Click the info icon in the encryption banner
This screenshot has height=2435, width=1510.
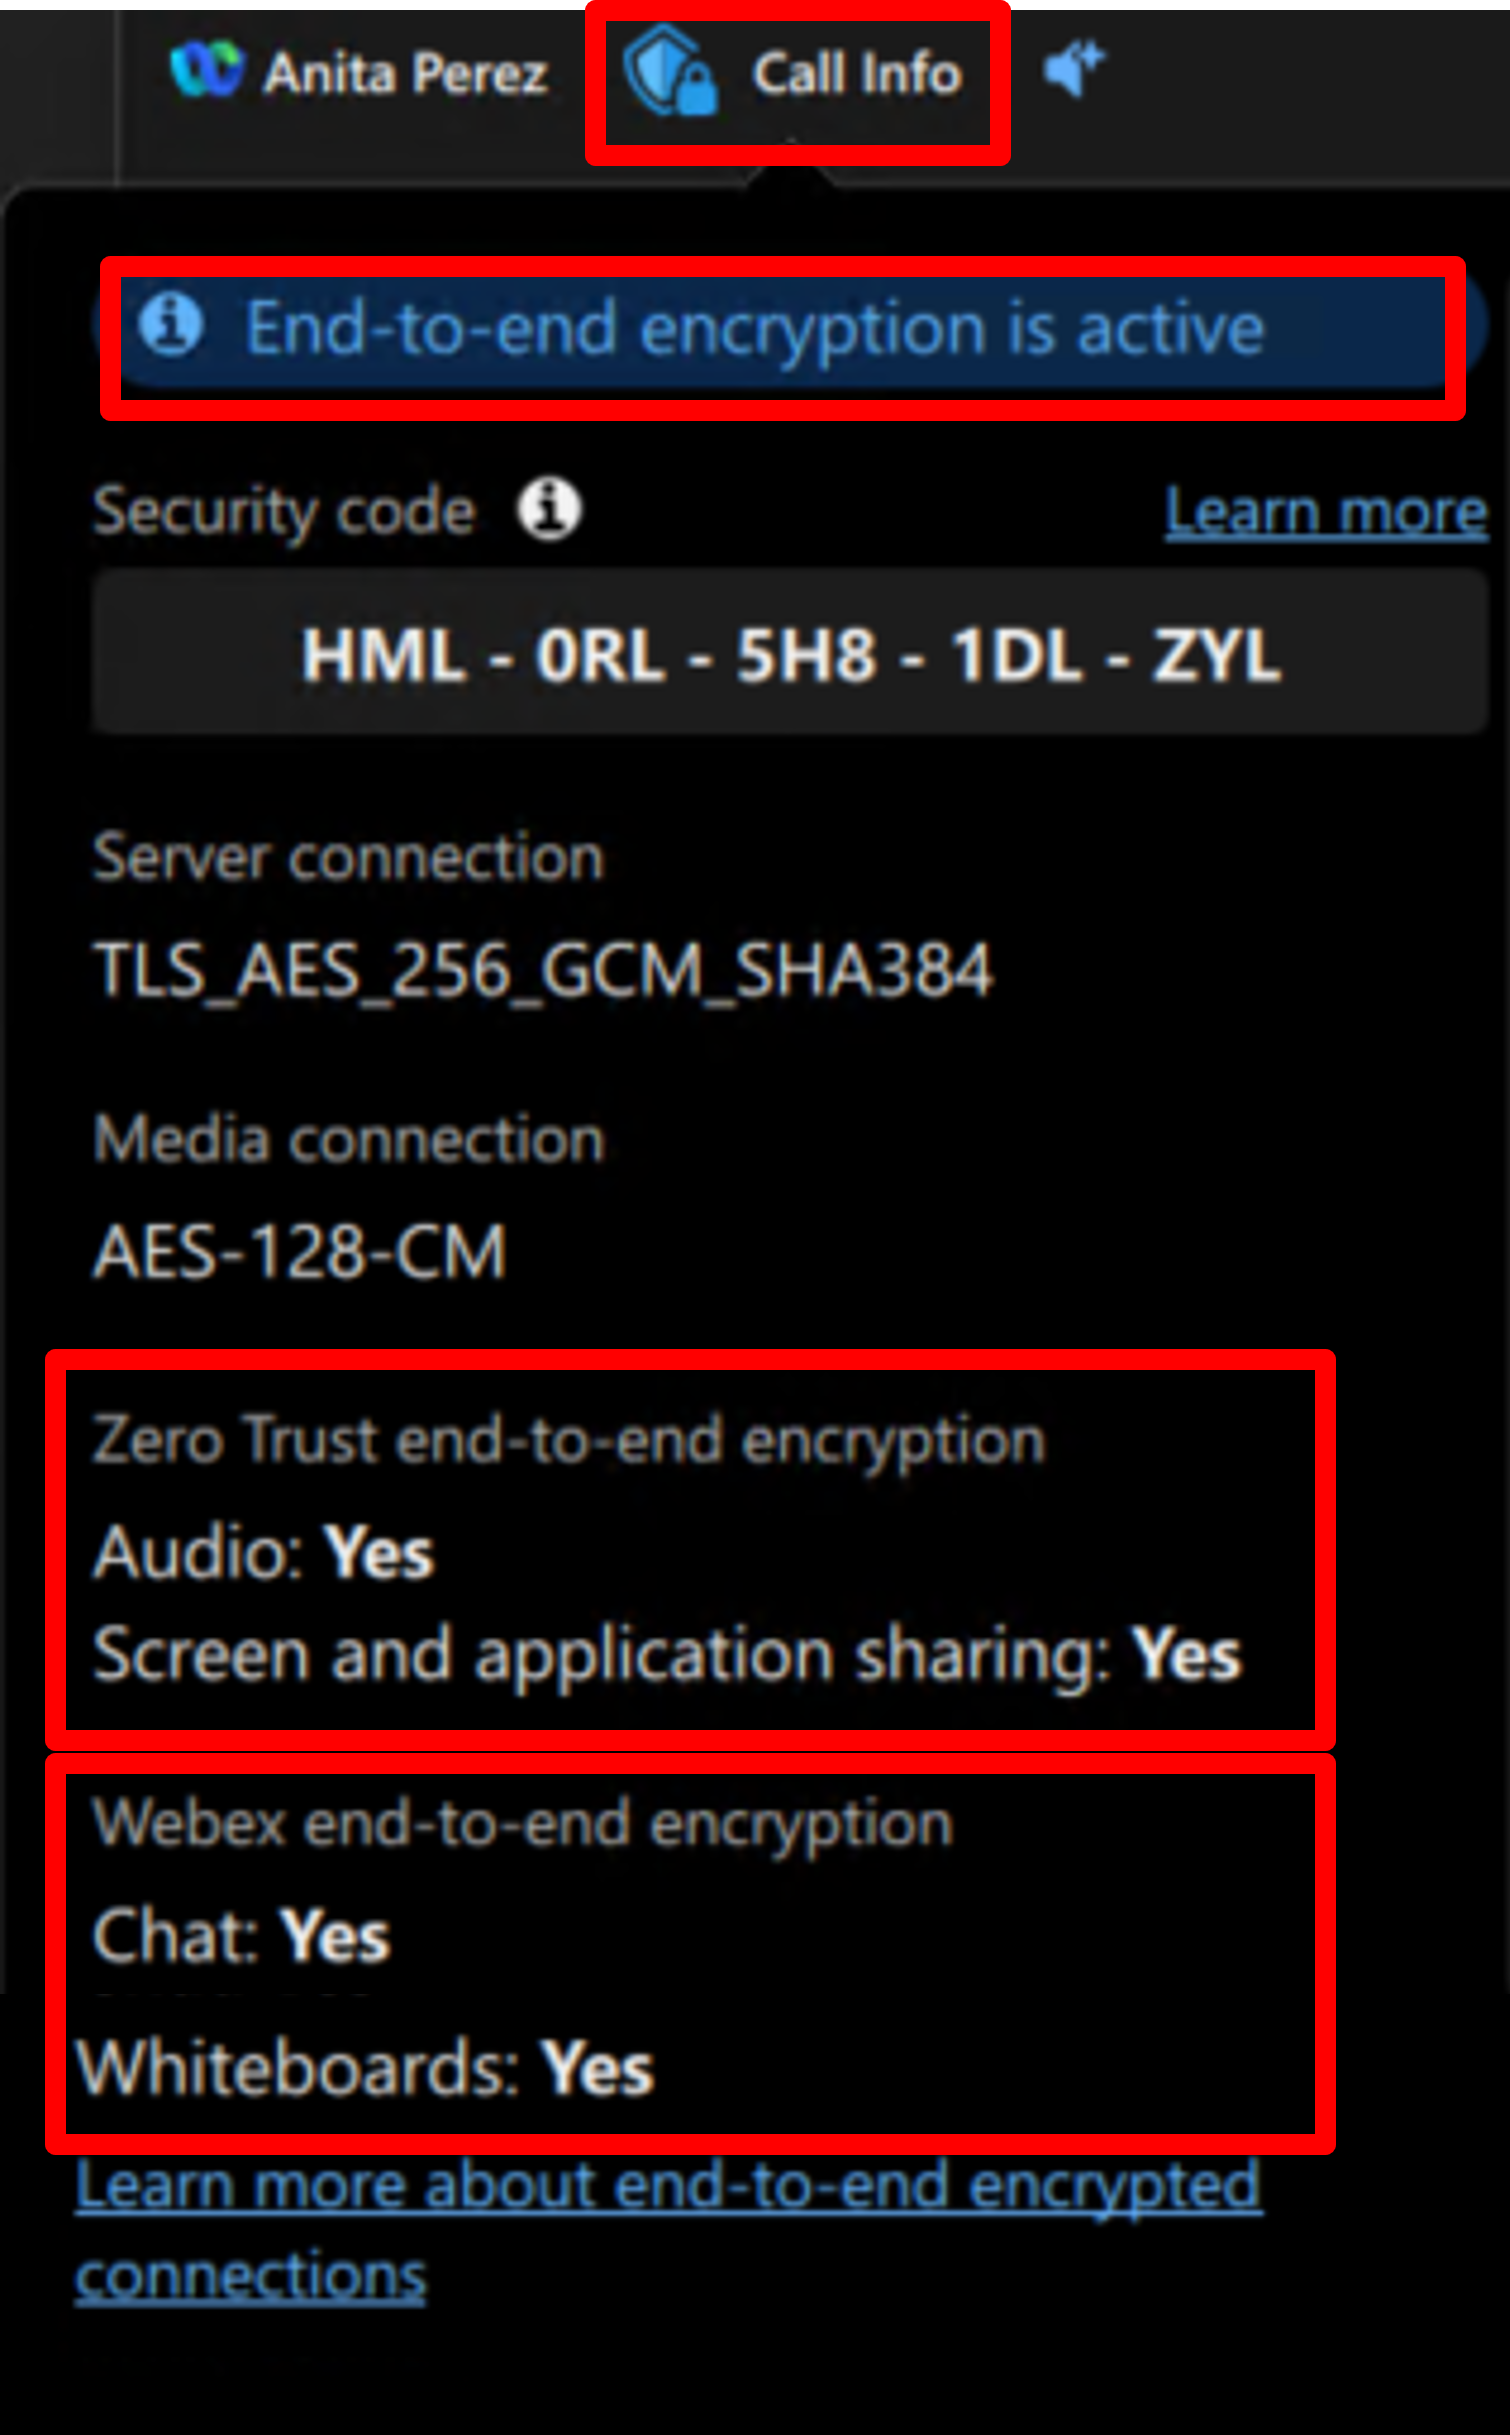click(171, 326)
